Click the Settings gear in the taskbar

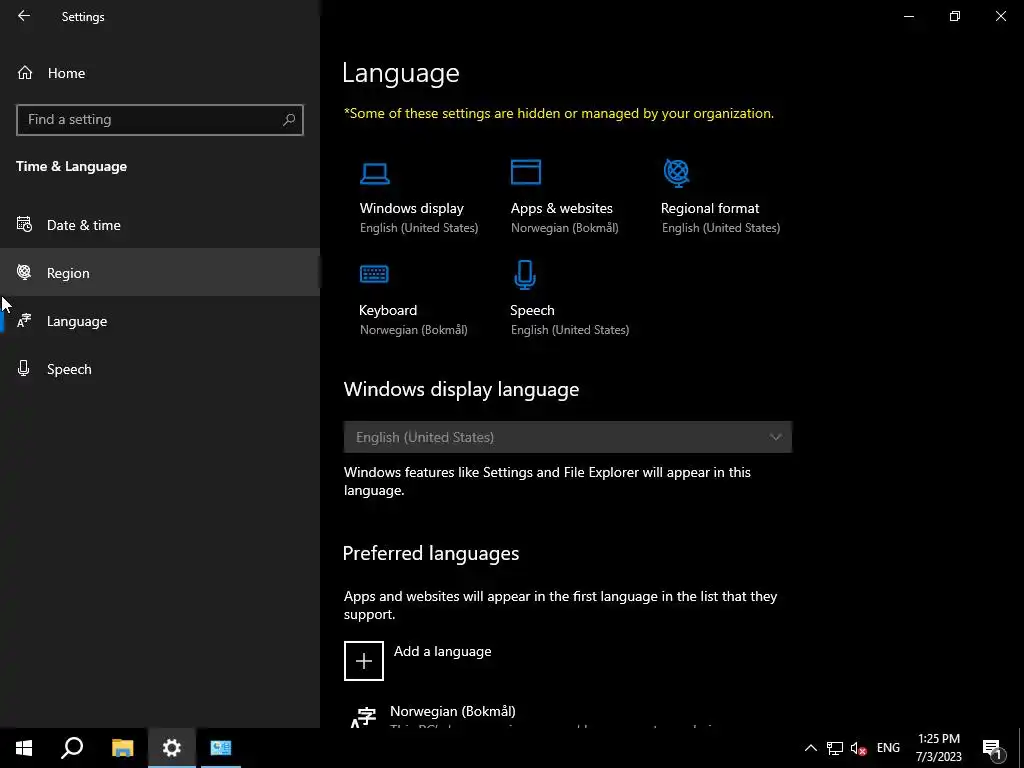click(x=172, y=748)
